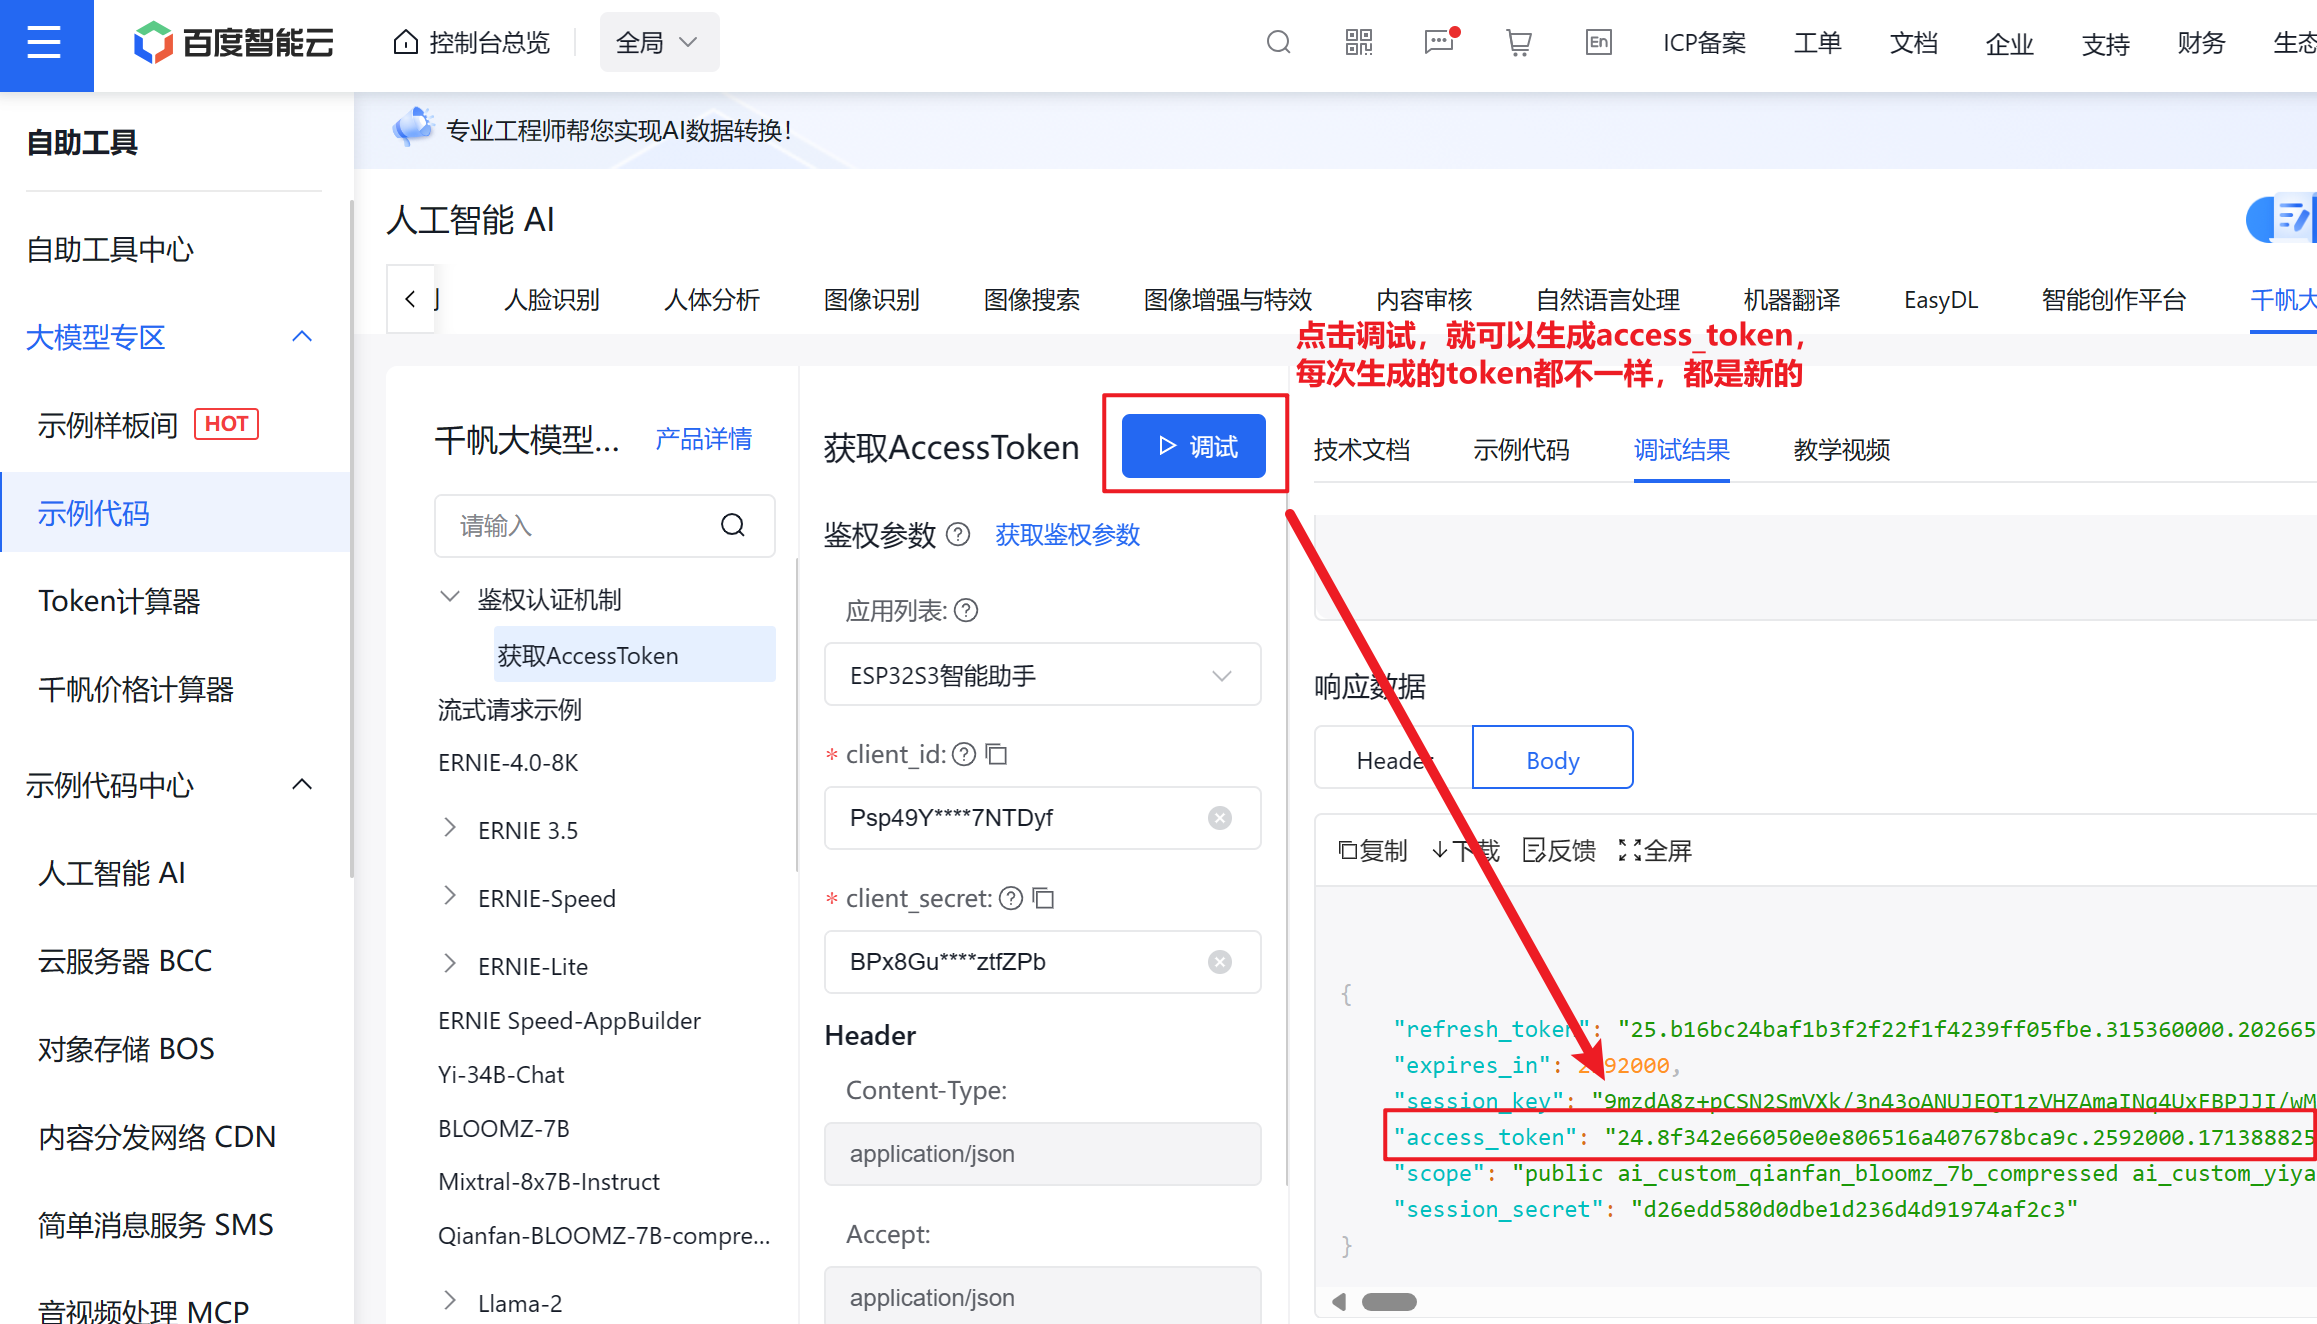Clear the client_secret field
Image resolution: width=2317 pixels, height=1324 pixels.
pyautogui.click(x=1220, y=962)
